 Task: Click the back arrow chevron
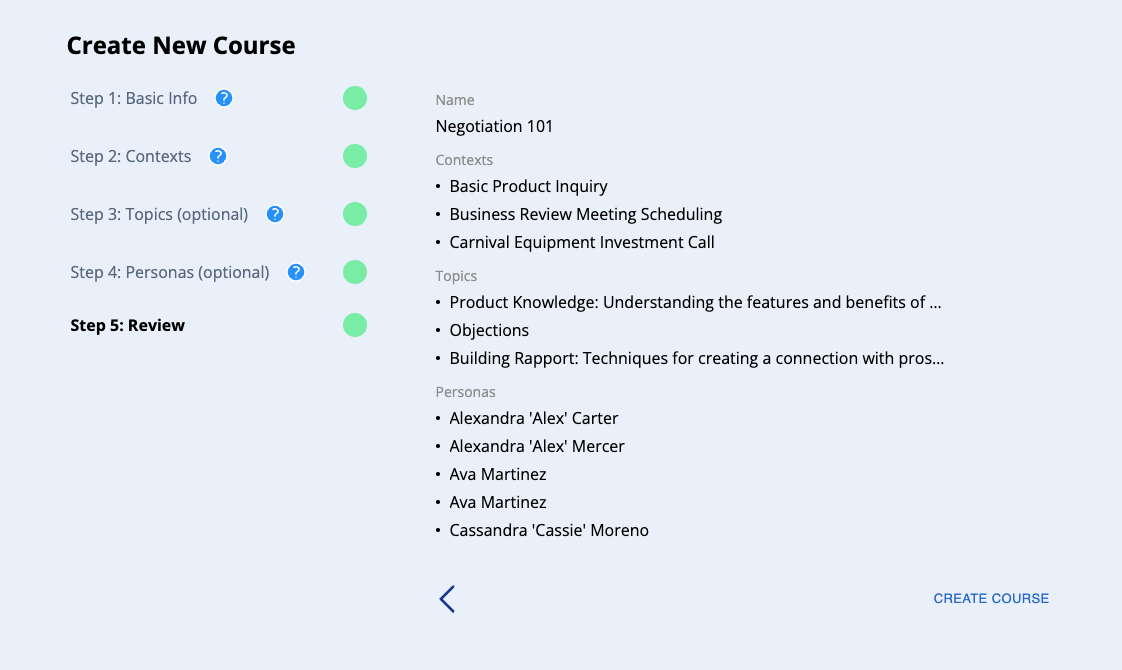pyautogui.click(x=447, y=599)
